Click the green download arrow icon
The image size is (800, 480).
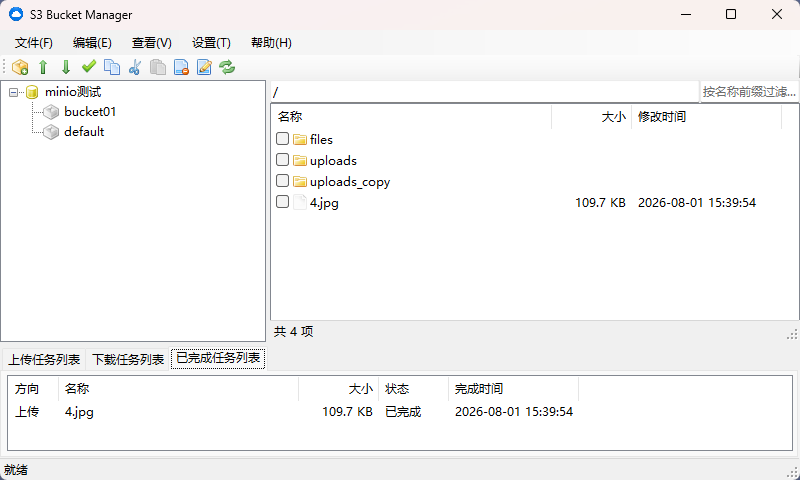[x=66, y=67]
